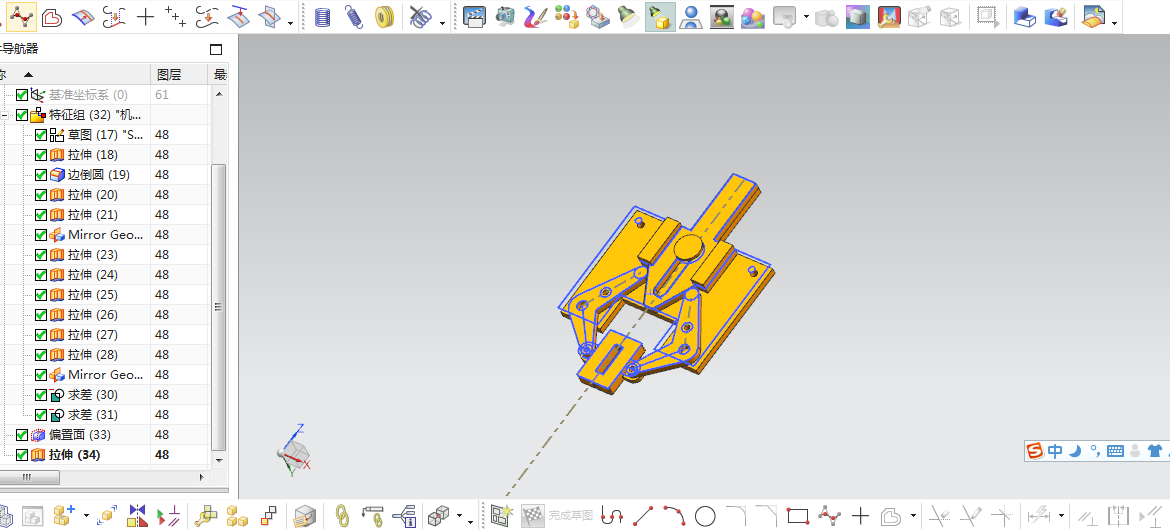Click the navigator vertical scrollbar up arrow
This screenshot has height=530, width=1170.
(x=219, y=94)
